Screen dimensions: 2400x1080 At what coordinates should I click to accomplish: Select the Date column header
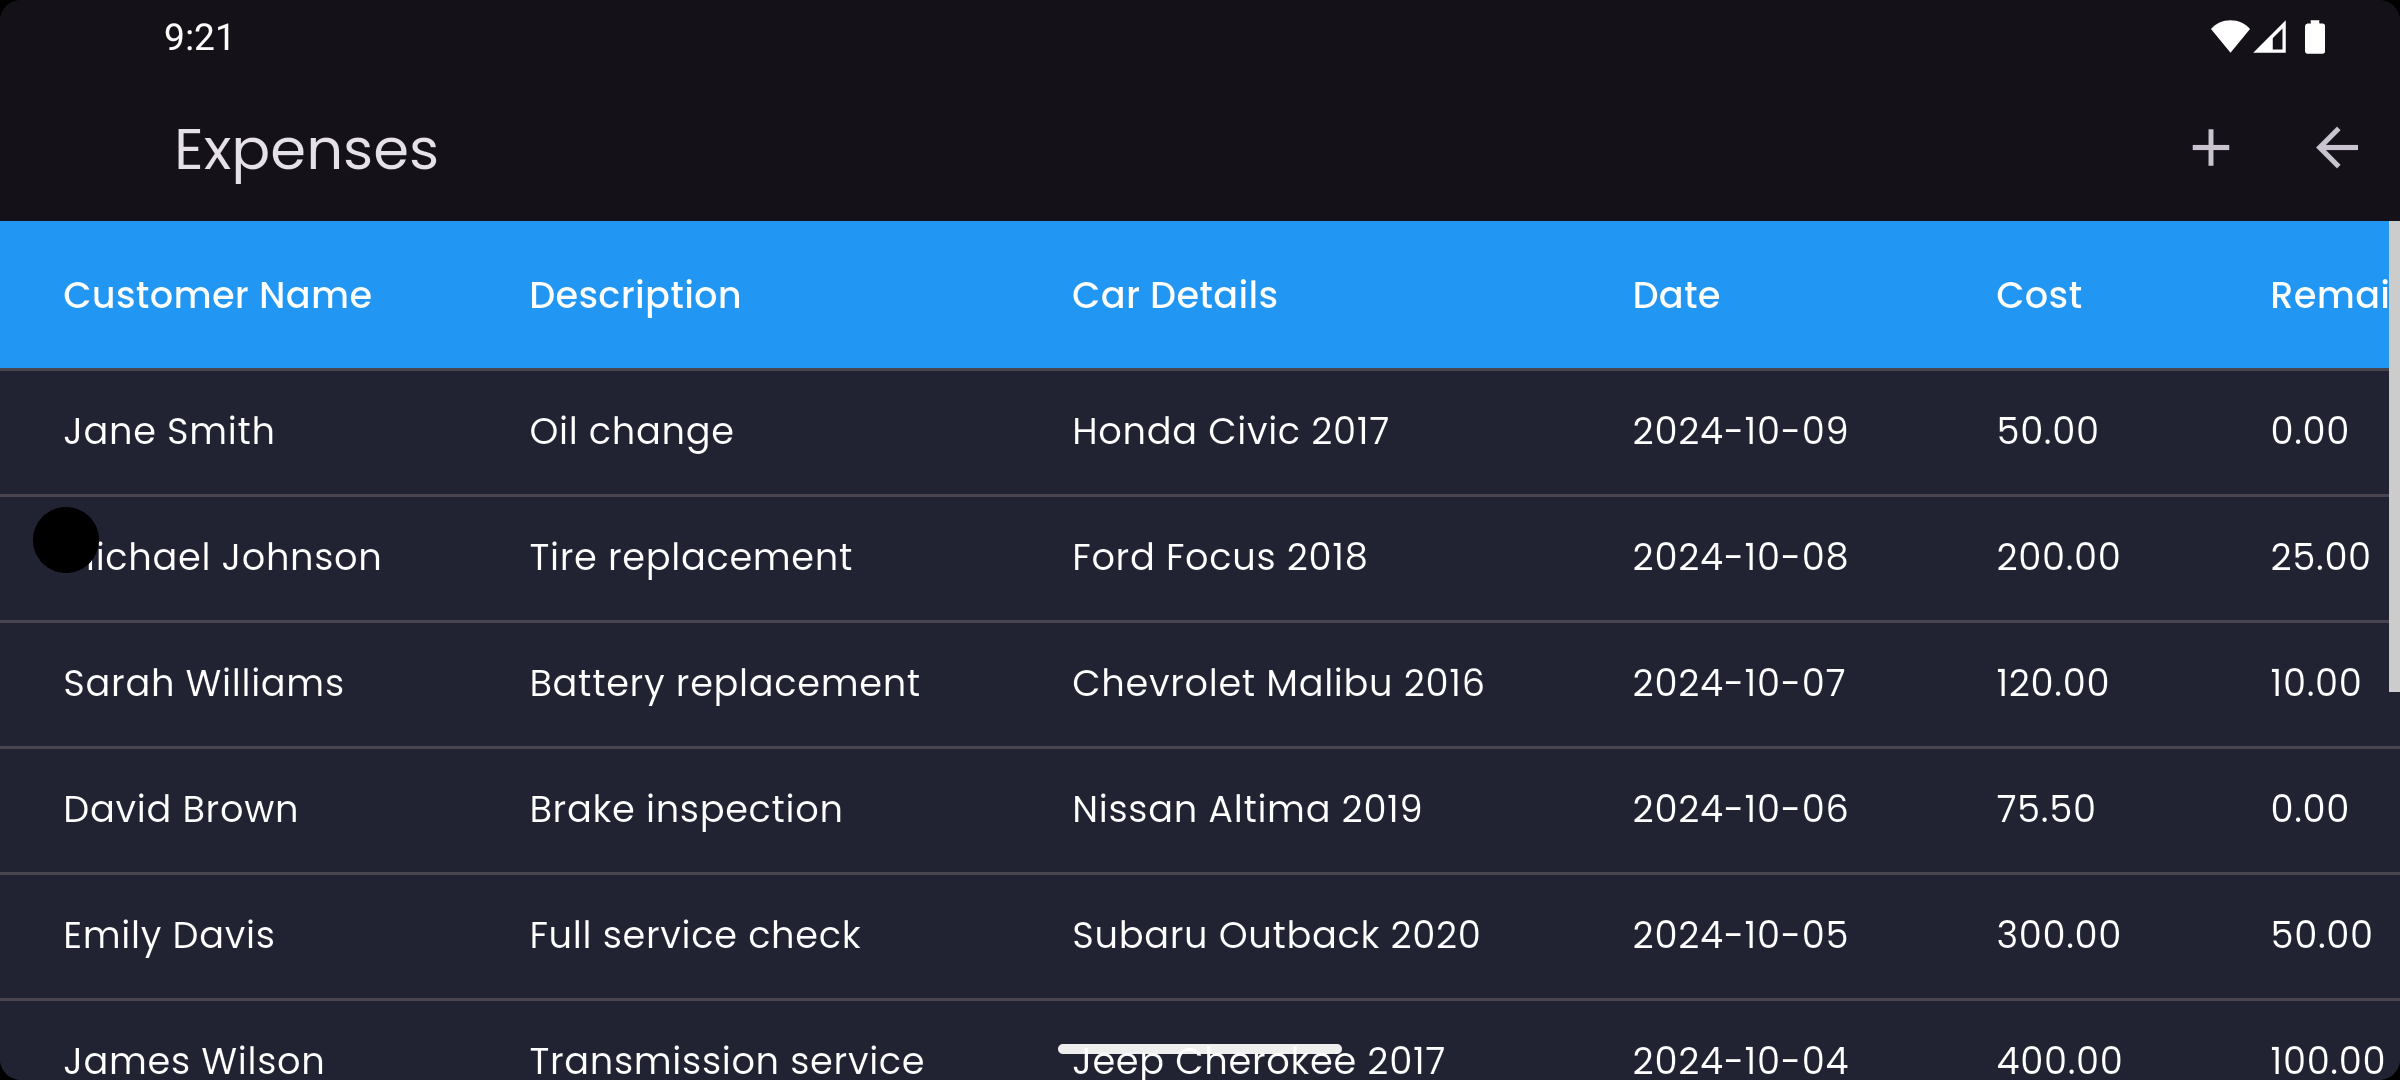click(1676, 294)
